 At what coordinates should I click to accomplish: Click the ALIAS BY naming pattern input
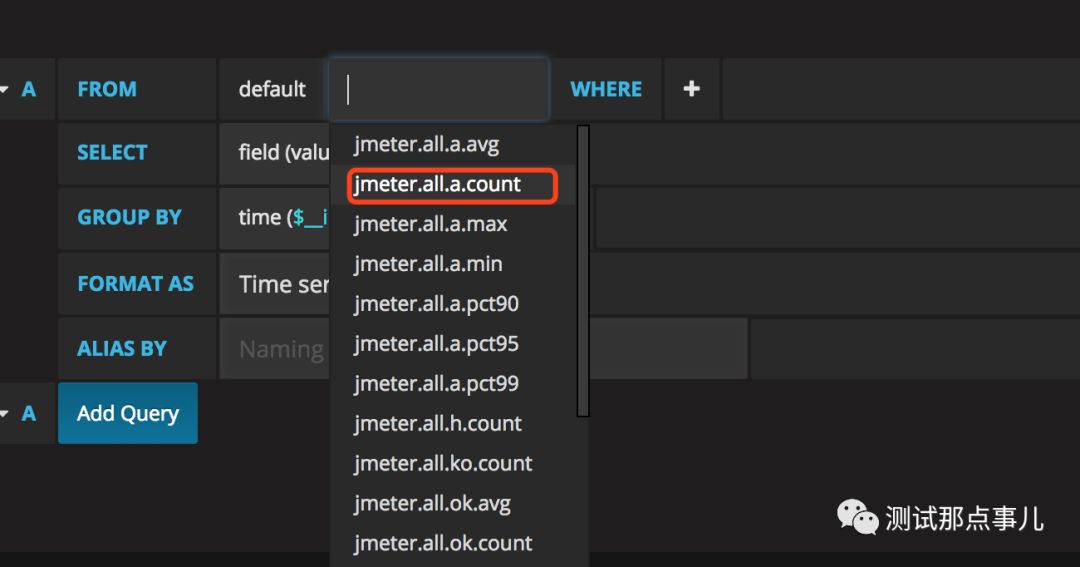483,349
